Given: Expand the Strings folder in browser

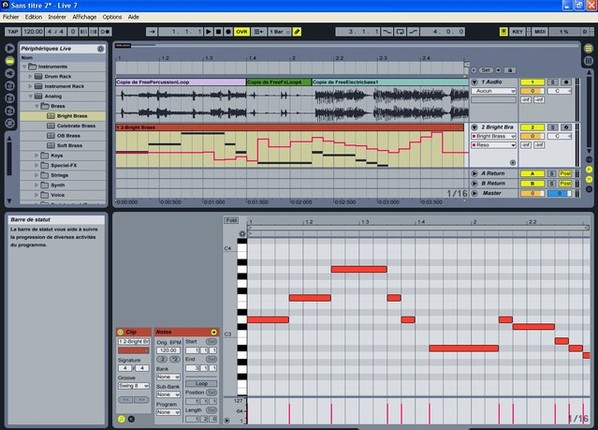Looking at the screenshot, I should click(37, 175).
